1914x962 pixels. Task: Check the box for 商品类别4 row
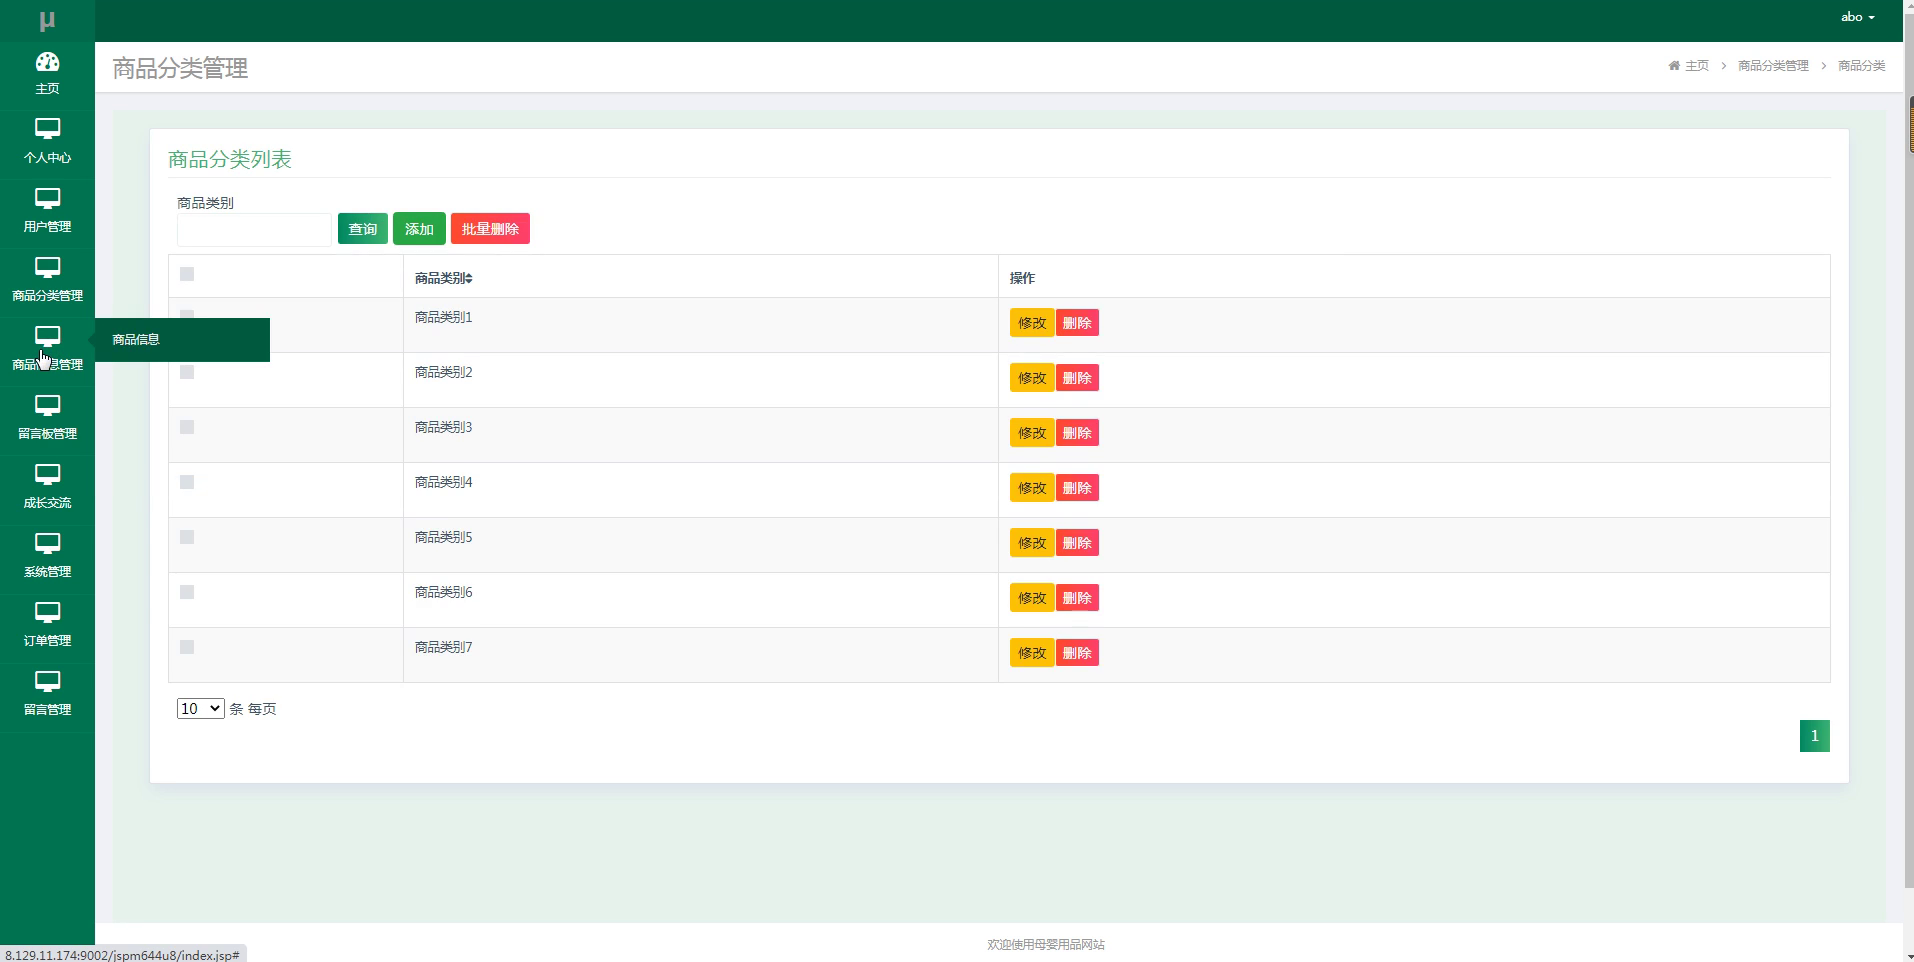point(187,482)
